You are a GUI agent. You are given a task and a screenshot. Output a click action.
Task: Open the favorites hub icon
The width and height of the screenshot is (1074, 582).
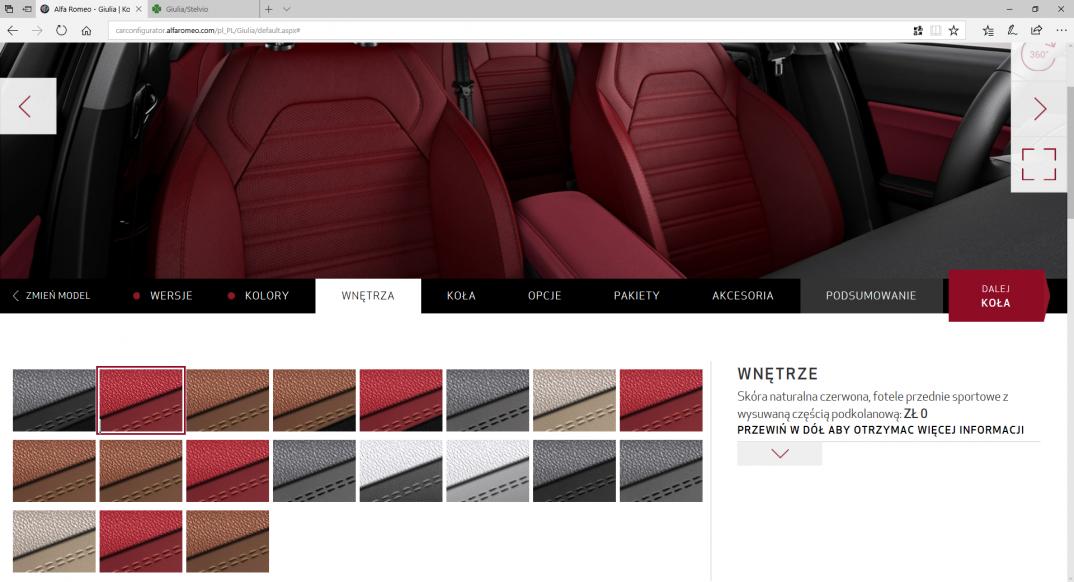tap(988, 30)
